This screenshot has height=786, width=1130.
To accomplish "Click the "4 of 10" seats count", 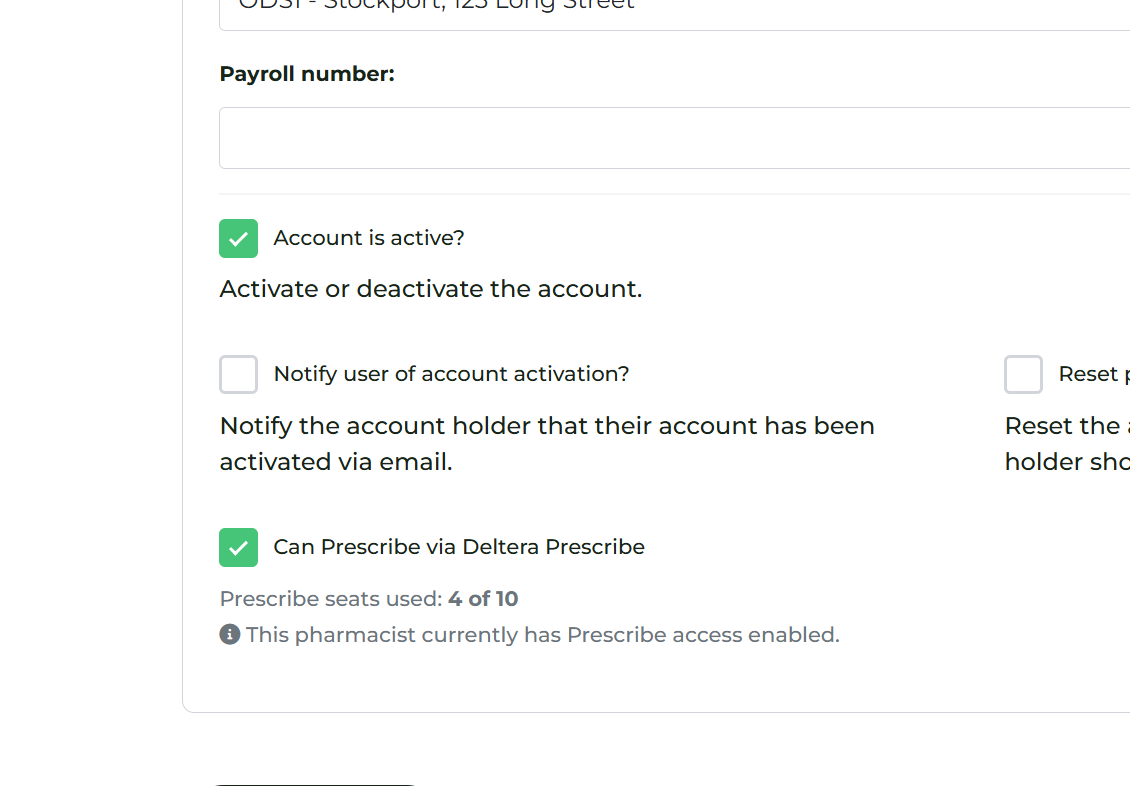I will 483,599.
